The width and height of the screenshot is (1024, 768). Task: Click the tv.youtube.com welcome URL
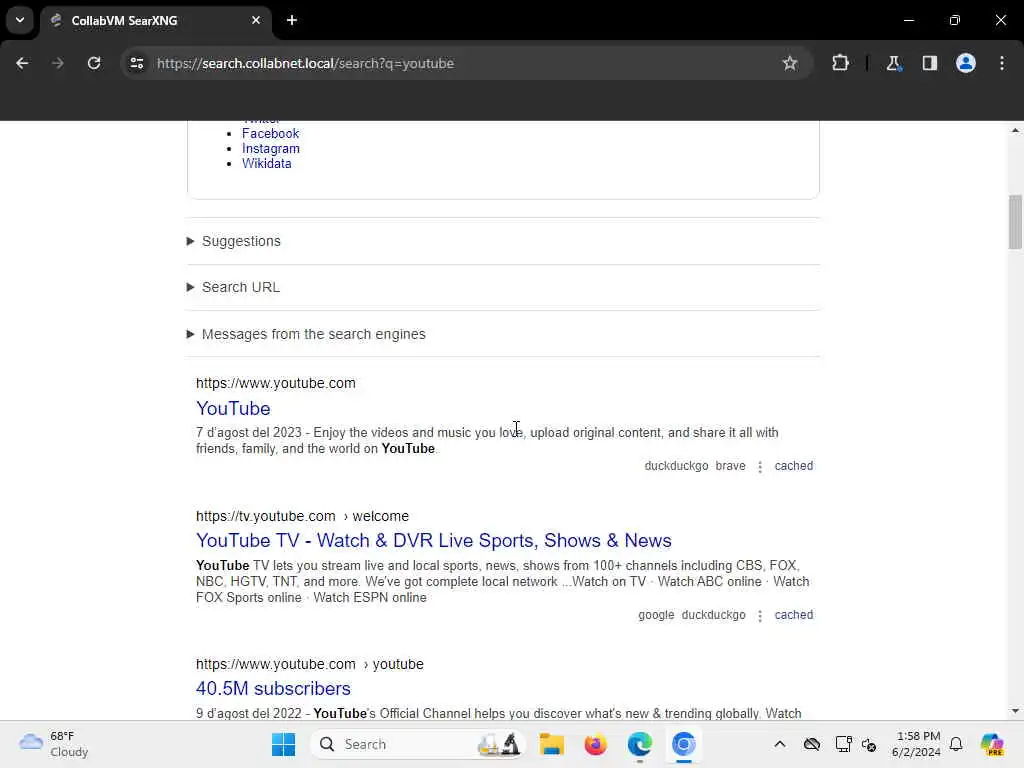[302, 516]
